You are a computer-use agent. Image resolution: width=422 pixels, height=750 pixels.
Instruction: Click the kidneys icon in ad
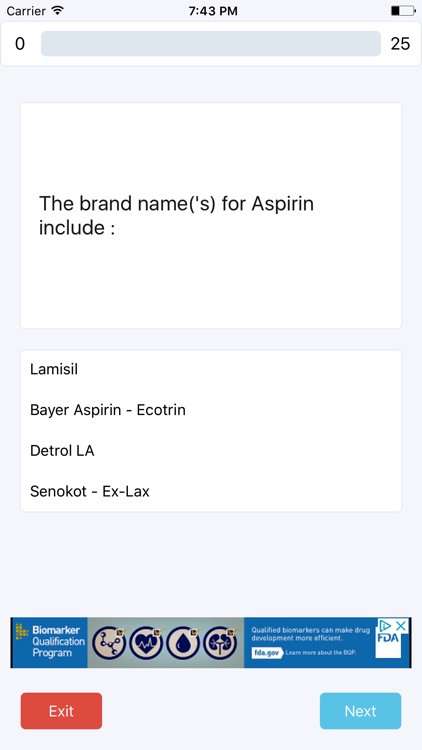tap(220, 642)
